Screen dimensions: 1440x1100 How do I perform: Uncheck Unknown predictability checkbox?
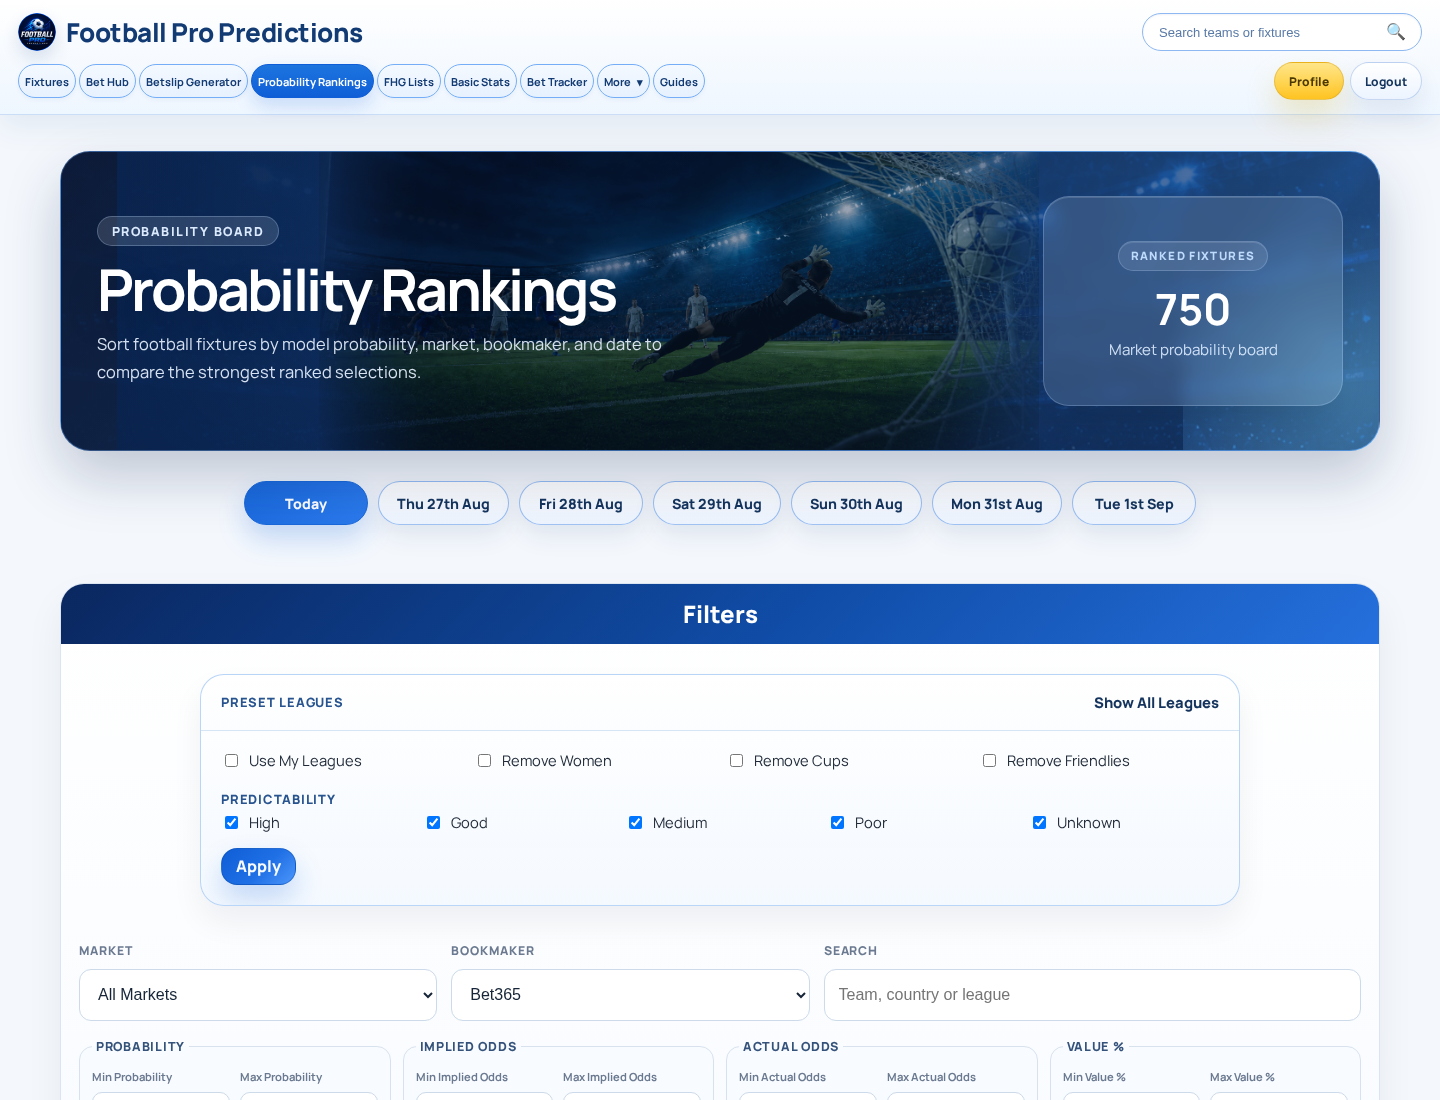point(1039,823)
